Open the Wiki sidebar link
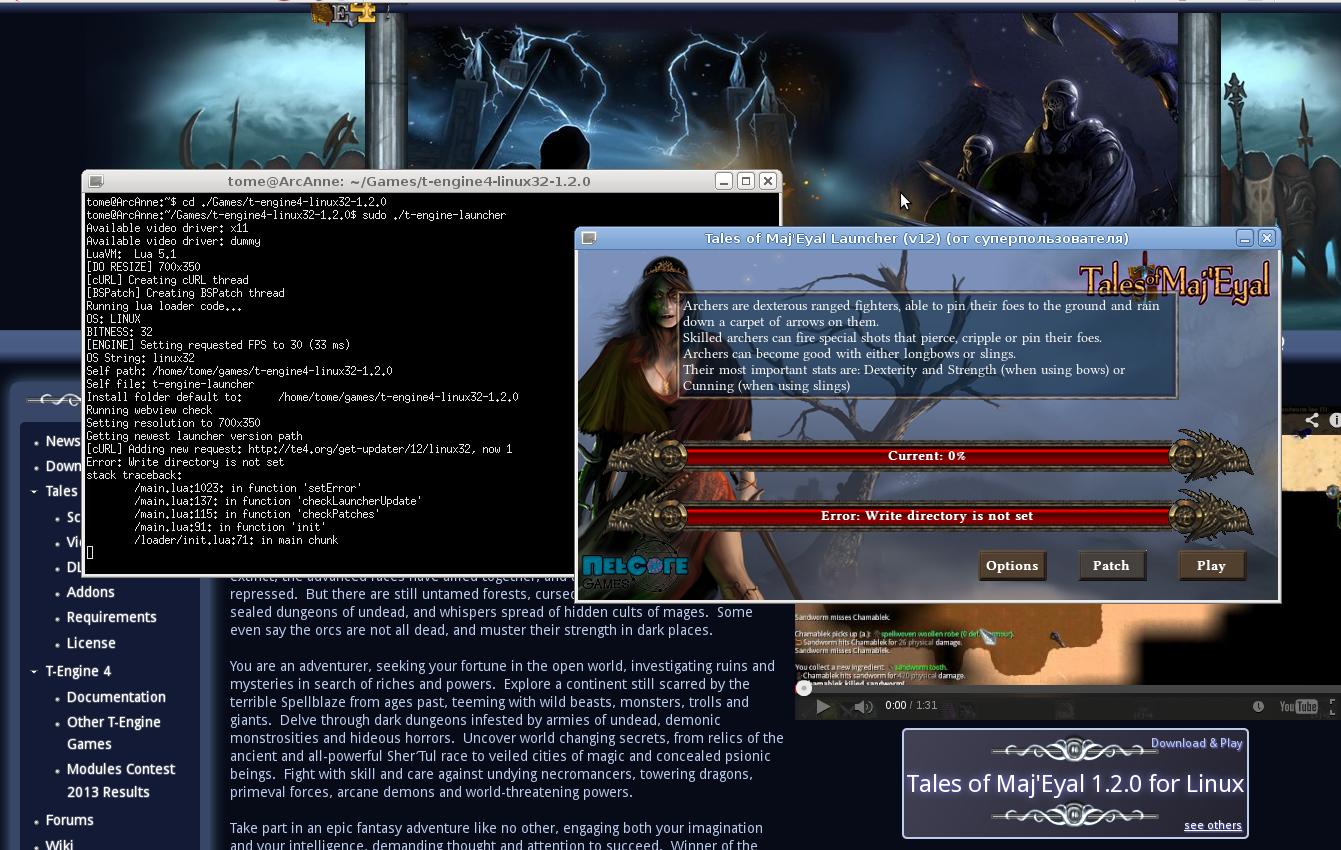 (59, 844)
